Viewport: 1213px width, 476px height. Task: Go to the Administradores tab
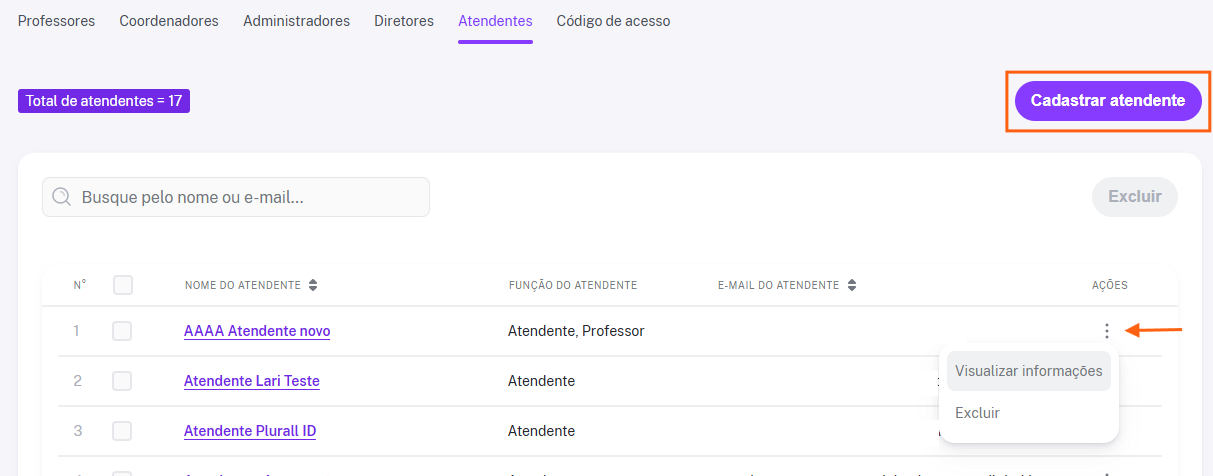tap(297, 21)
